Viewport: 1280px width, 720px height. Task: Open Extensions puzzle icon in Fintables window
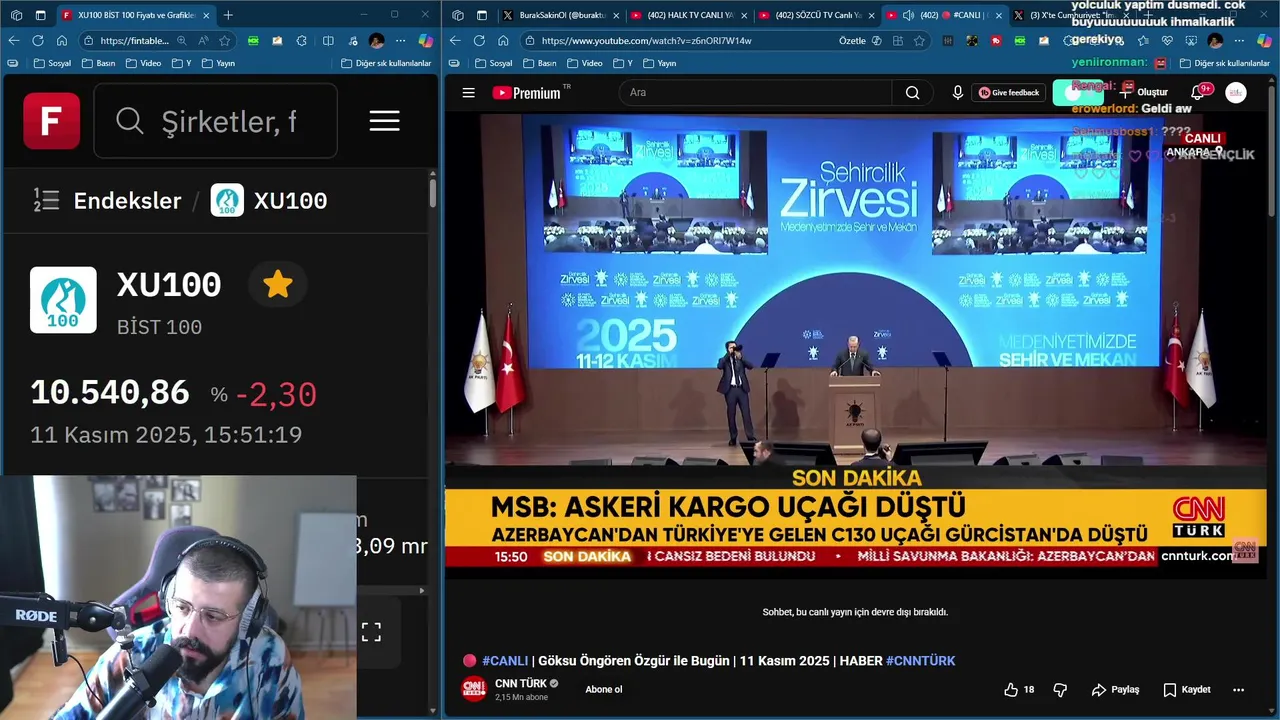coord(302,40)
